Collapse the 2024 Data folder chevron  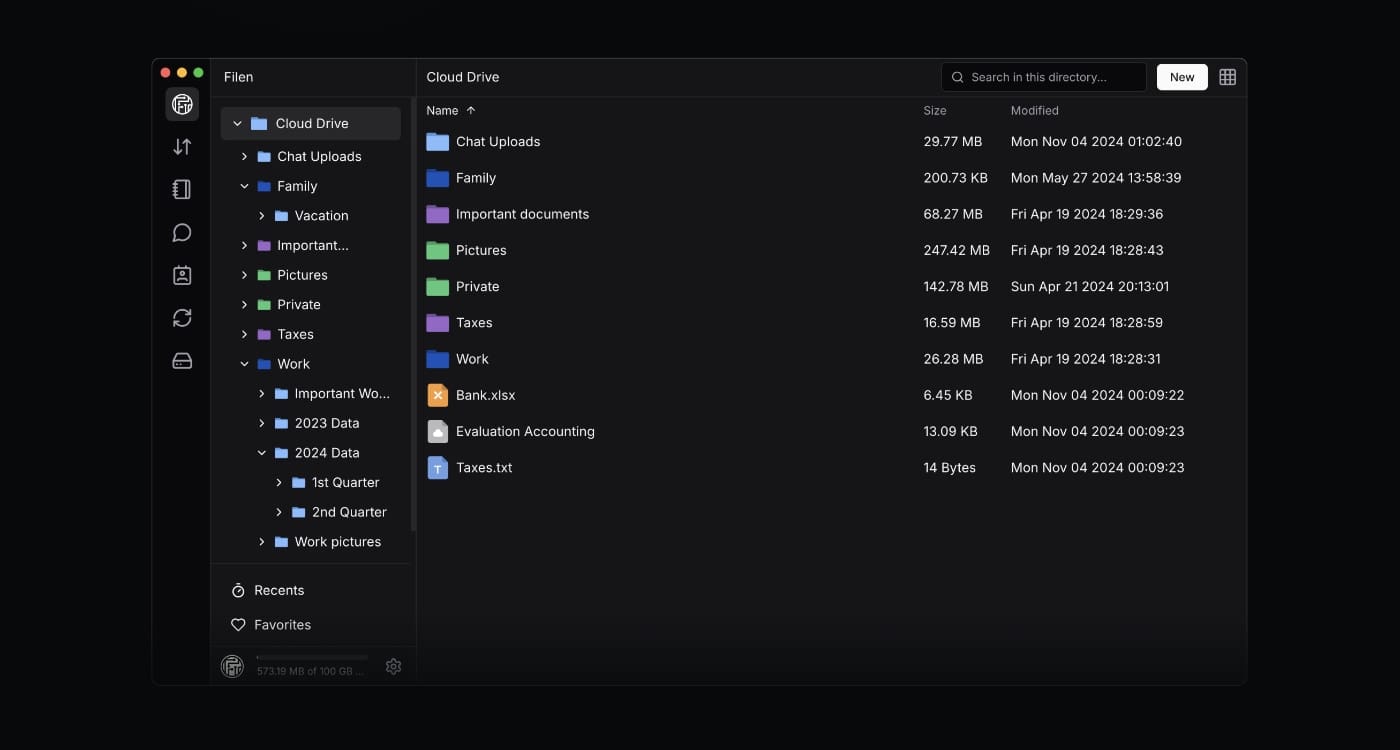[x=262, y=453]
